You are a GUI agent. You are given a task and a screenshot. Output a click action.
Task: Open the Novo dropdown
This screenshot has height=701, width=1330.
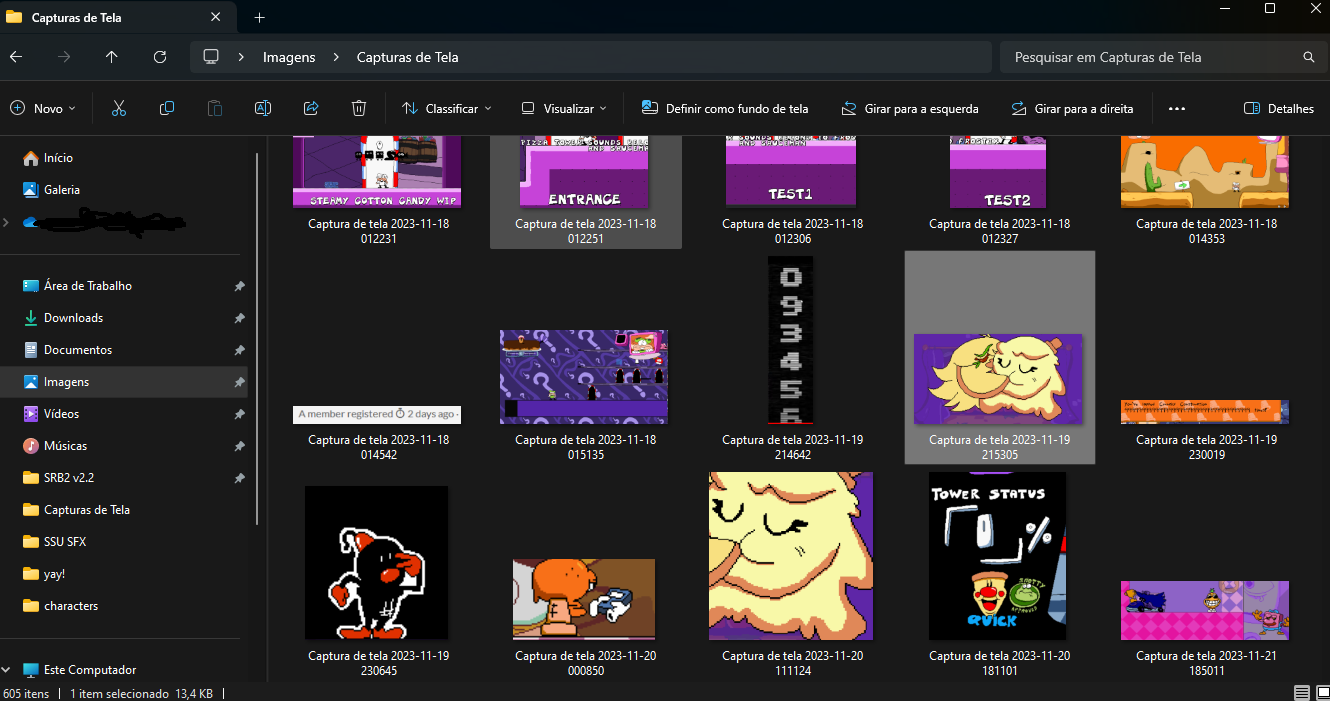[x=43, y=108]
